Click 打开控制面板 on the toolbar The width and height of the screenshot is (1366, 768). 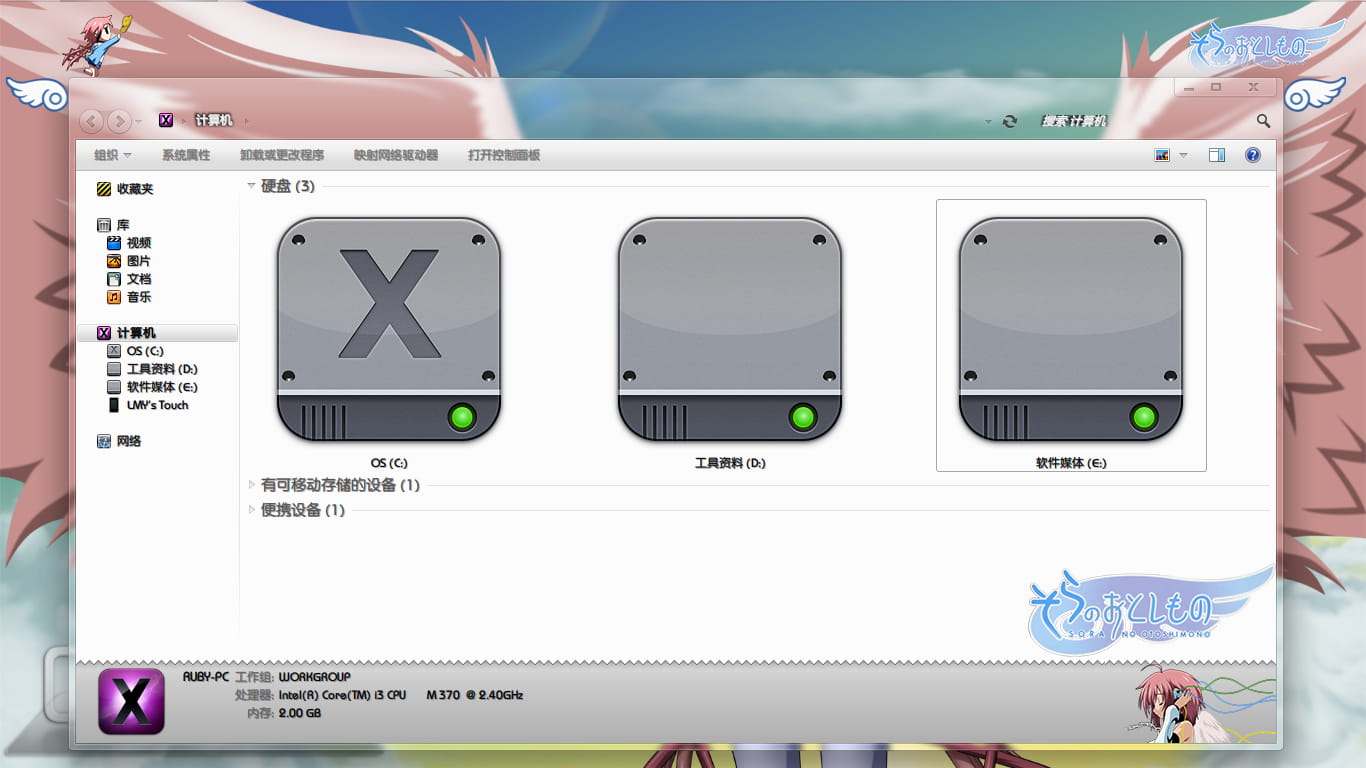pyautogui.click(x=504, y=155)
